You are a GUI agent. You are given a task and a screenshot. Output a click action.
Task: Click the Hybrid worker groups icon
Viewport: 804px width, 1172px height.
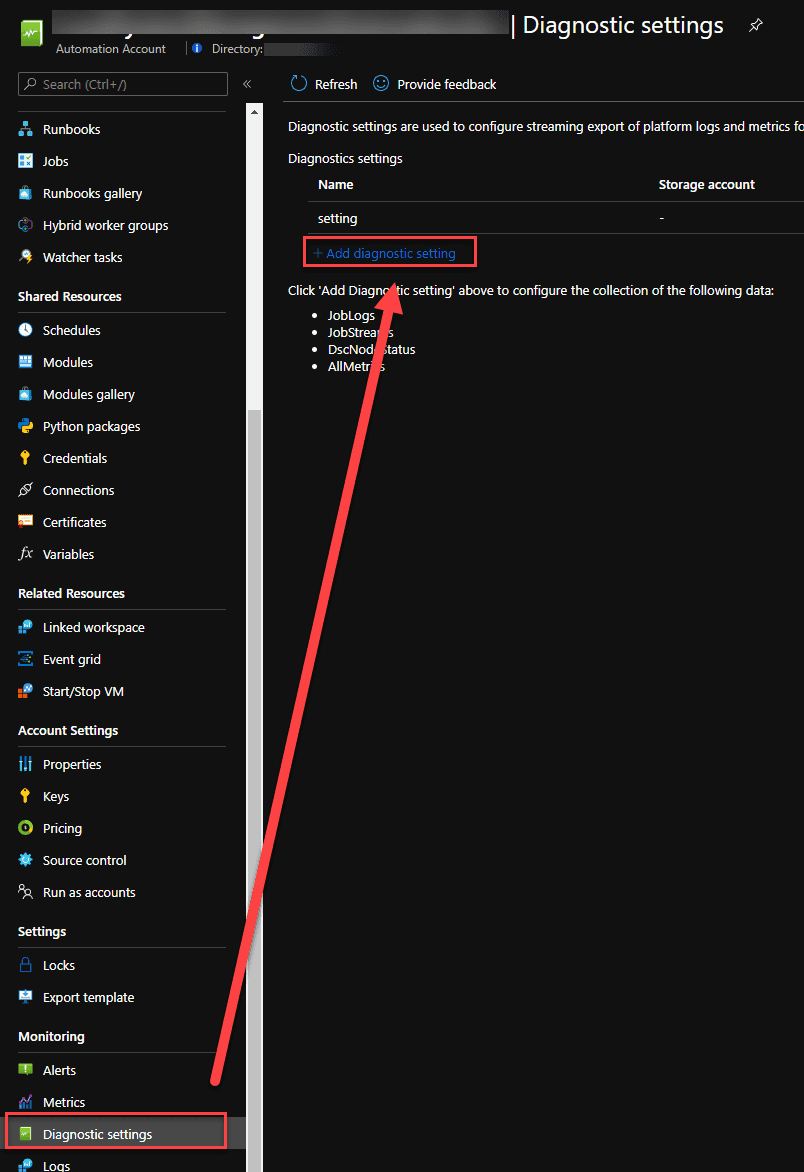coord(25,225)
